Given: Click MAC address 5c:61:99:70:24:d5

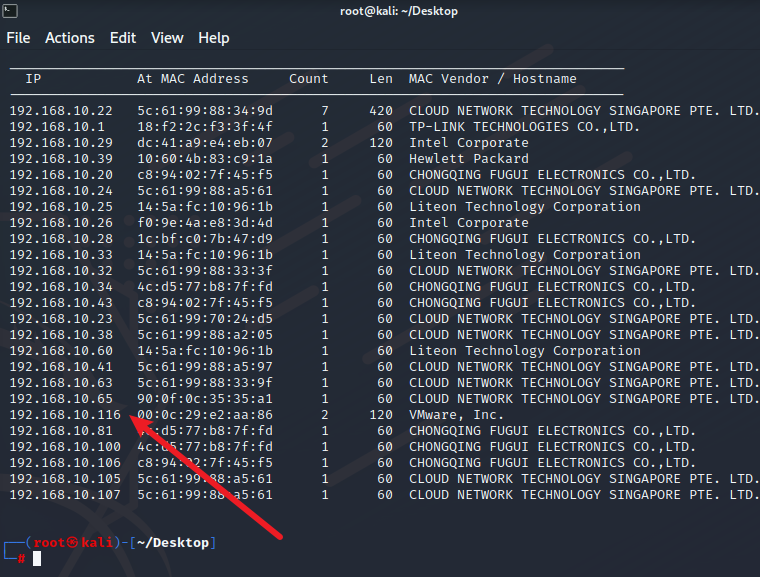Looking at the screenshot, I should (205, 319).
